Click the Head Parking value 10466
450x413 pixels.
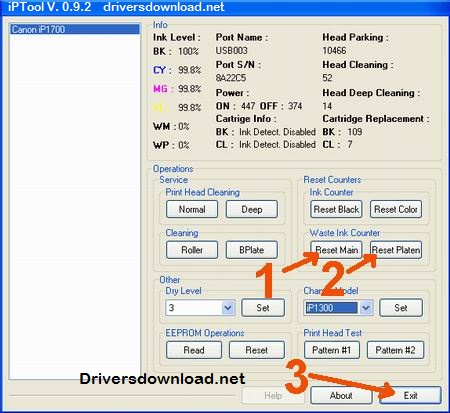[x=334, y=51]
